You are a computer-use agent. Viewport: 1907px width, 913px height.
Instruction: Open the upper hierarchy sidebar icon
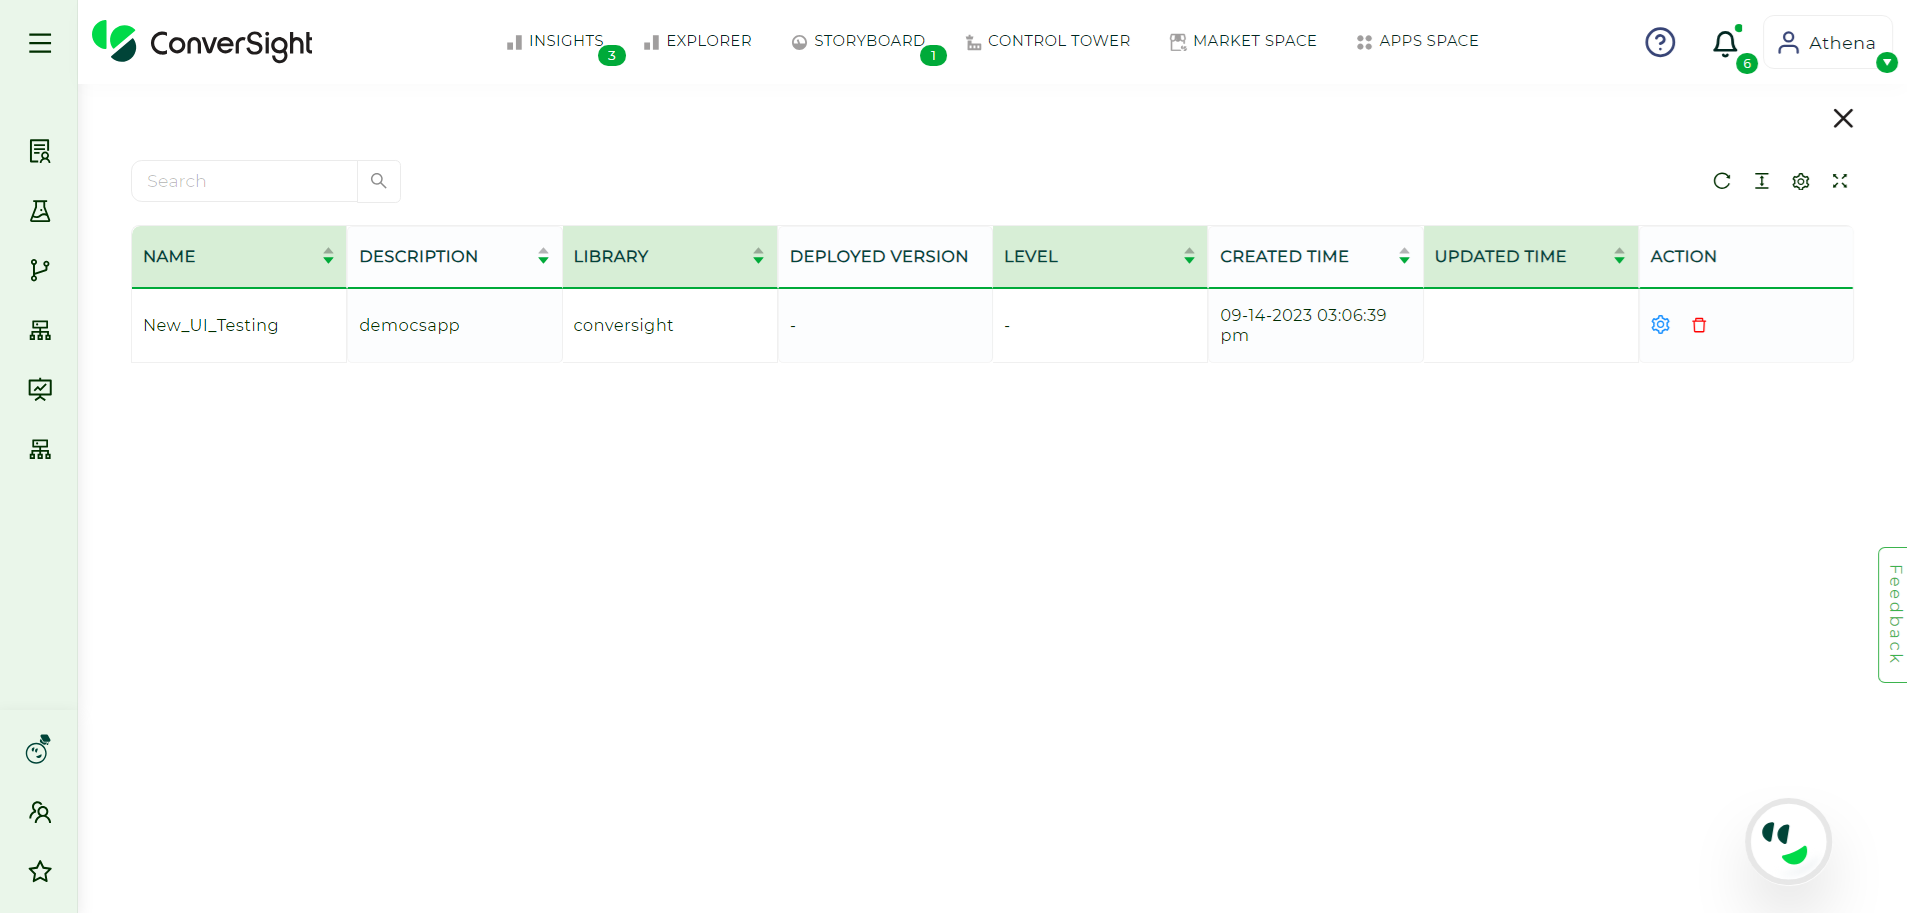click(40, 330)
